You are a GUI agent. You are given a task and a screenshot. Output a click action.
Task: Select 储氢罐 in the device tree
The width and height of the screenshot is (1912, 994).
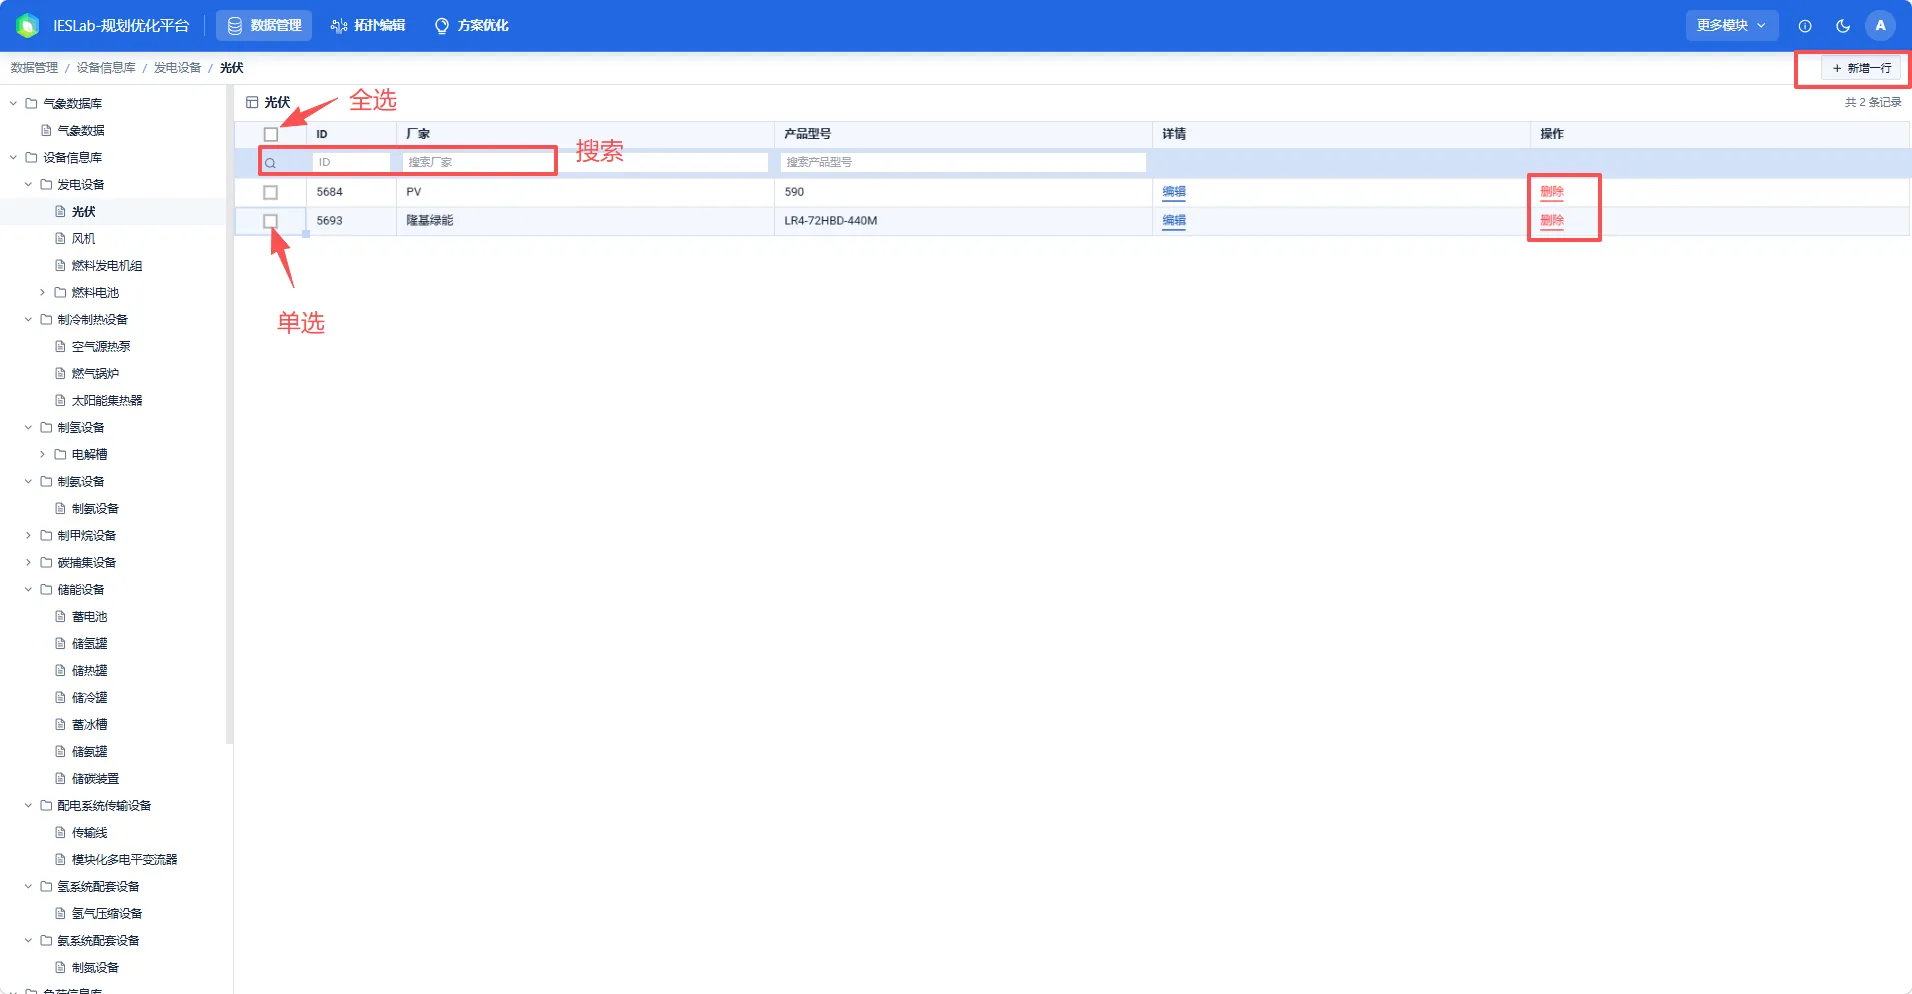pyautogui.click(x=89, y=643)
